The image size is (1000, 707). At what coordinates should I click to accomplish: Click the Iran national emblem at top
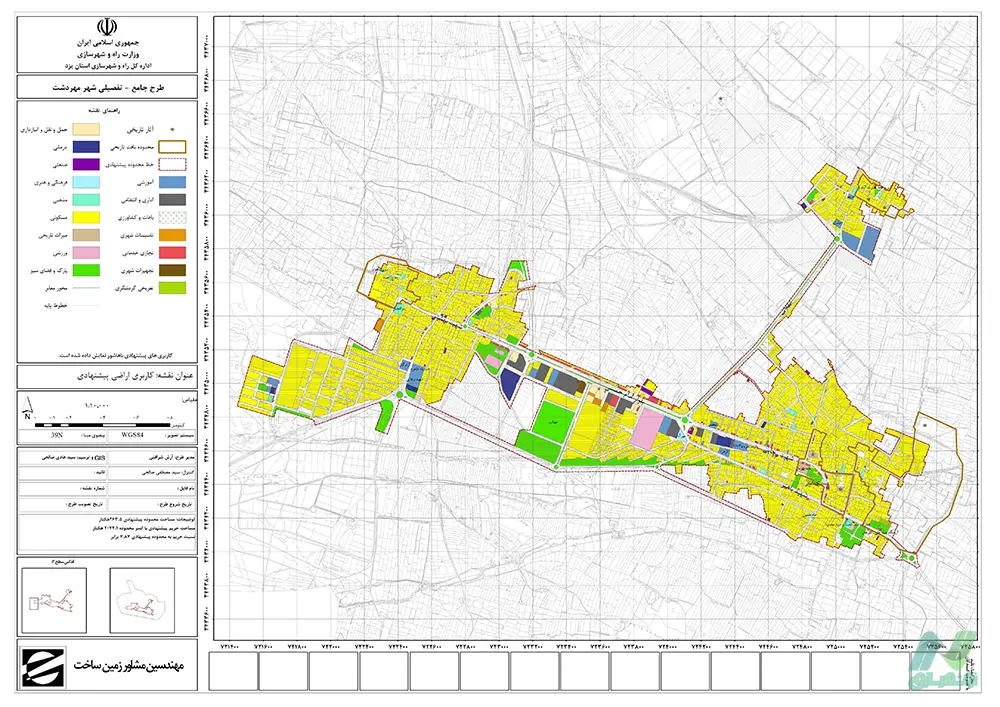click(107, 27)
